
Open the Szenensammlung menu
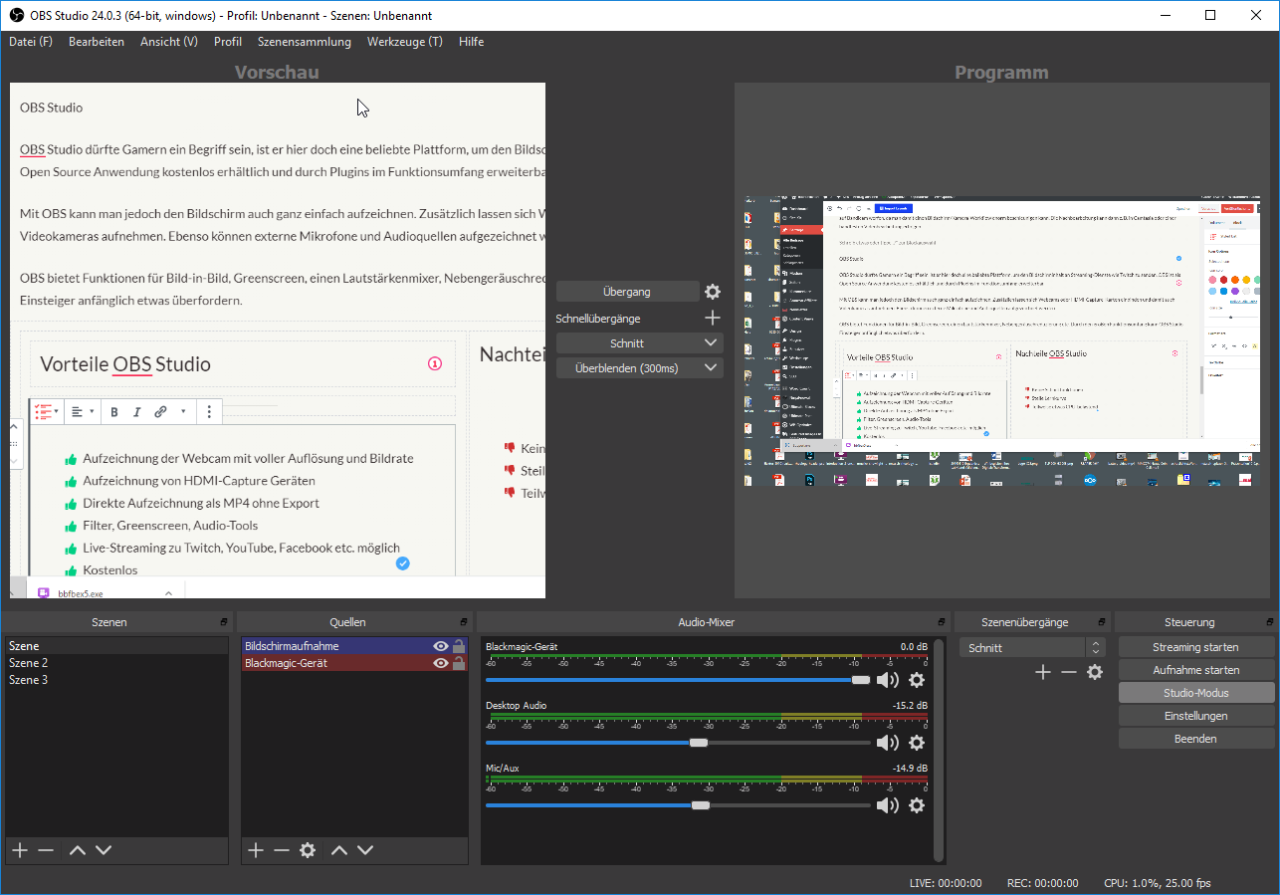(304, 41)
